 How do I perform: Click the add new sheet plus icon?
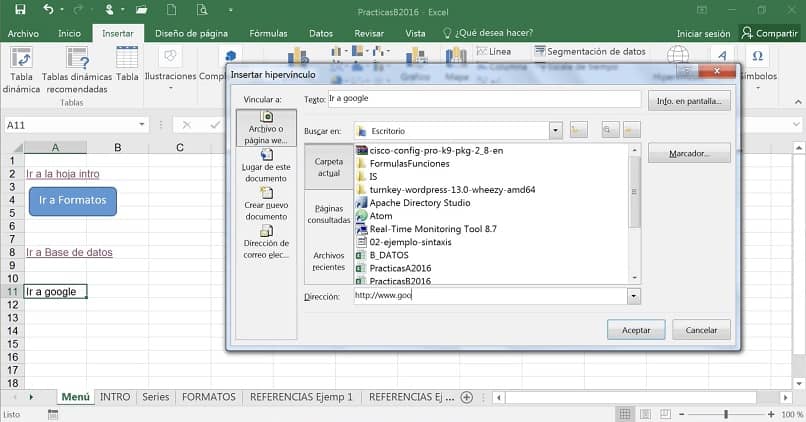tap(467, 397)
